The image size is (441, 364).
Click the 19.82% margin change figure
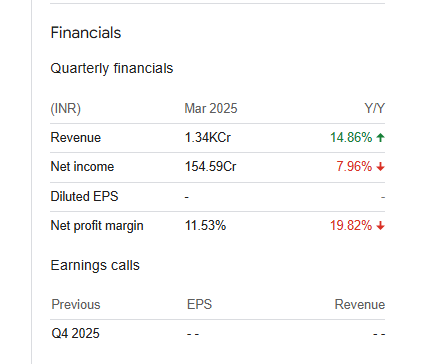(351, 226)
